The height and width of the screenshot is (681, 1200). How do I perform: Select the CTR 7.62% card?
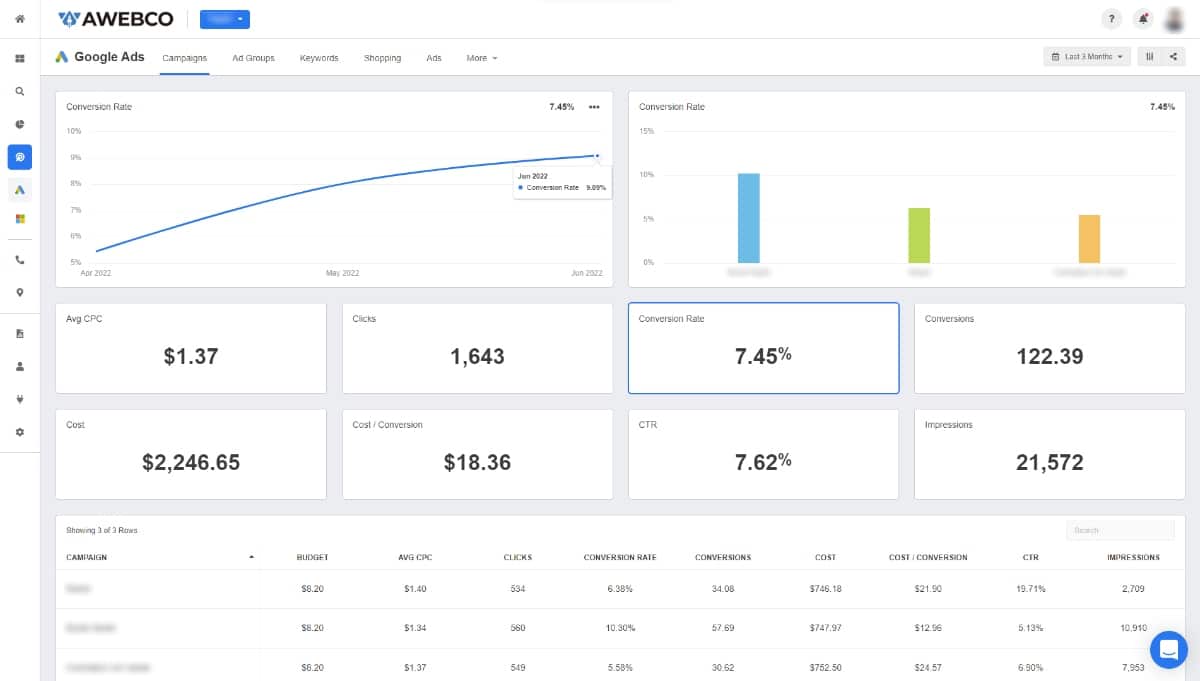(x=764, y=454)
